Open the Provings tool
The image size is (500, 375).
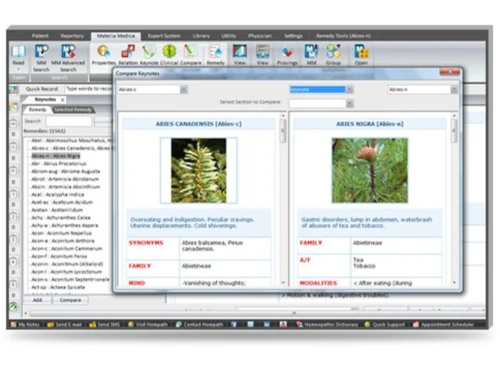point(287,55)
